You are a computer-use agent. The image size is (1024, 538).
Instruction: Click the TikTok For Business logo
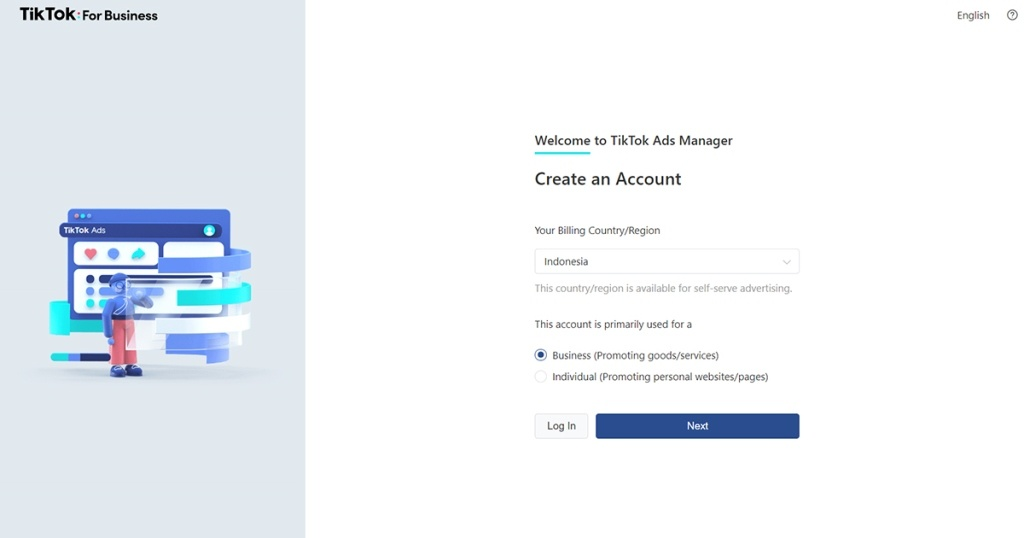click(x=88, y=14)
